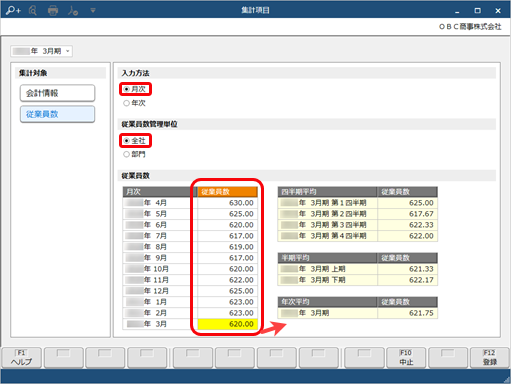511x384 pixels.
Task: Edit the 1月 employee count 623.00
Action: coord(228,302)
